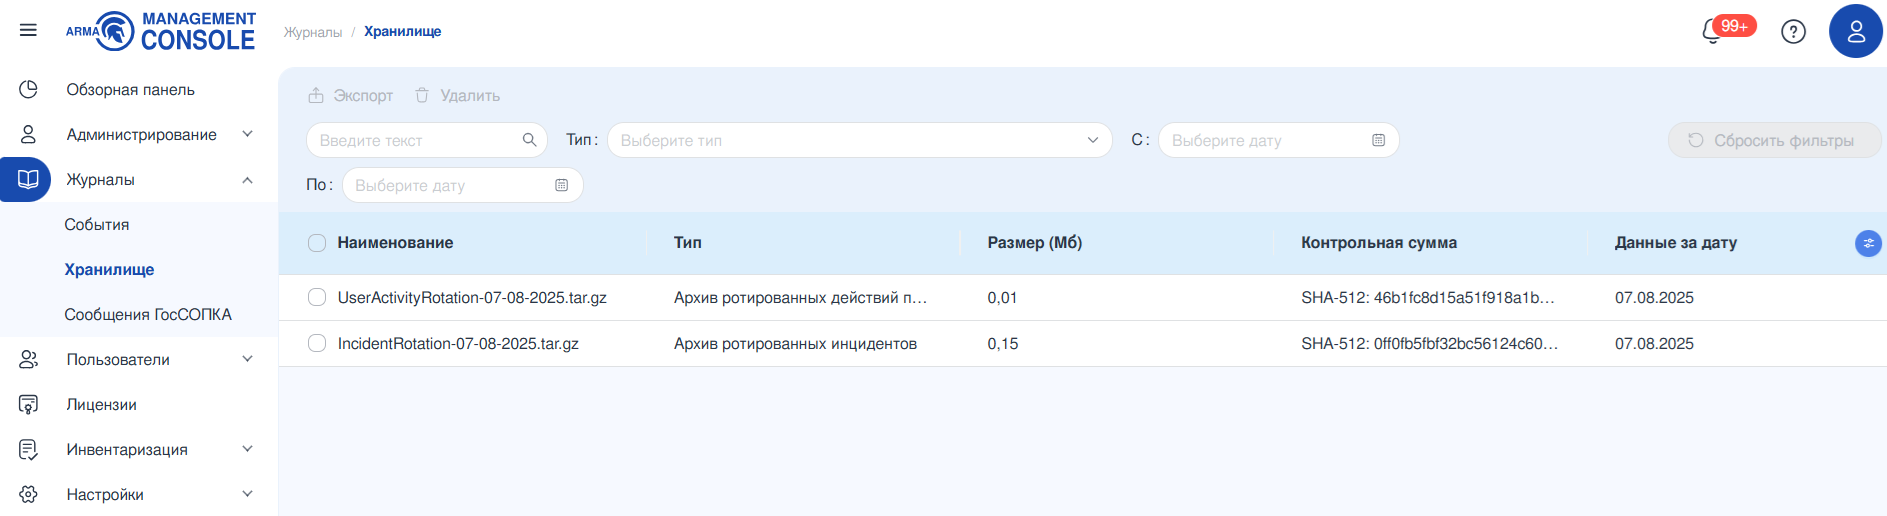Check the UserActivityRotation-07-08-2025.tar.gz row

tap(317, 297)
